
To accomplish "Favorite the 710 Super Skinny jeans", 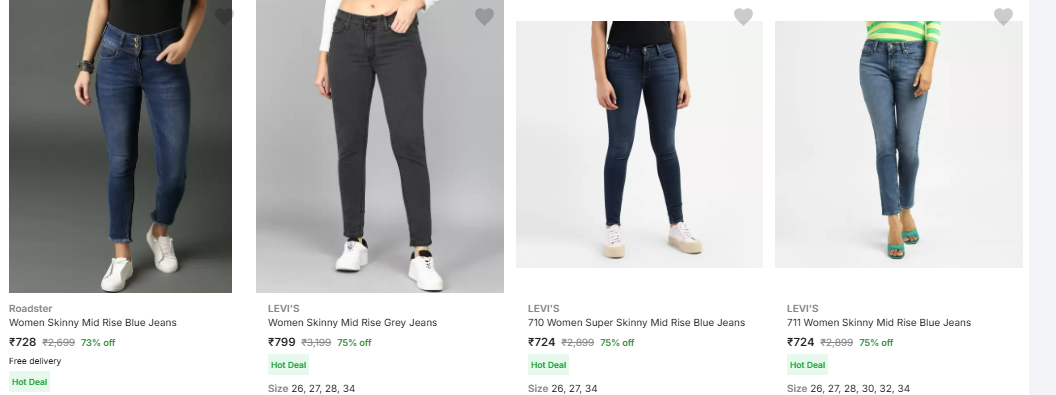I will [743, 16].
